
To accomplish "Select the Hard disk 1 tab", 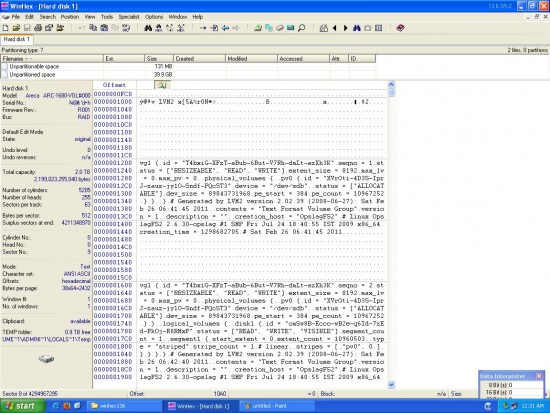I will (x=16, y=39).
